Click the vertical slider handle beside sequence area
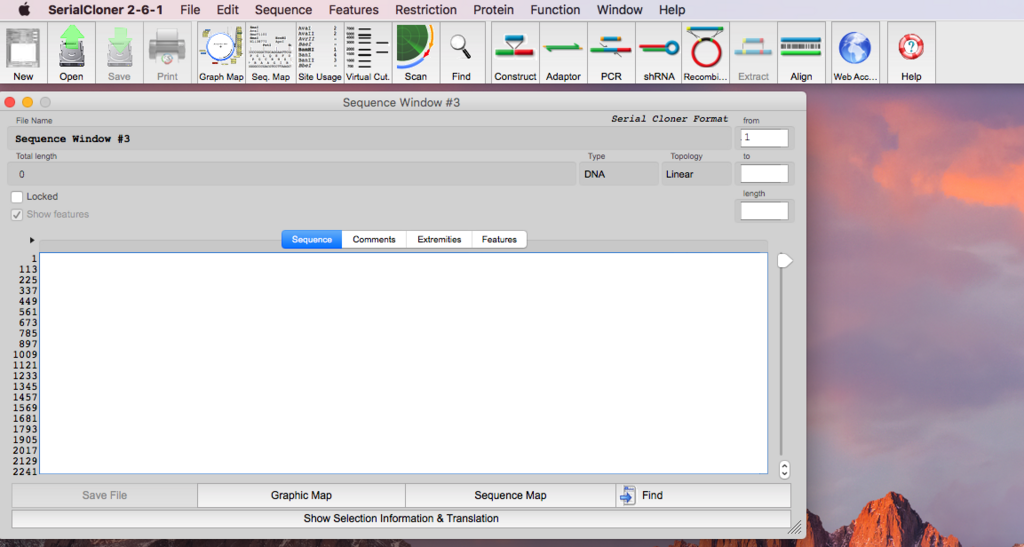 (785, 261)
